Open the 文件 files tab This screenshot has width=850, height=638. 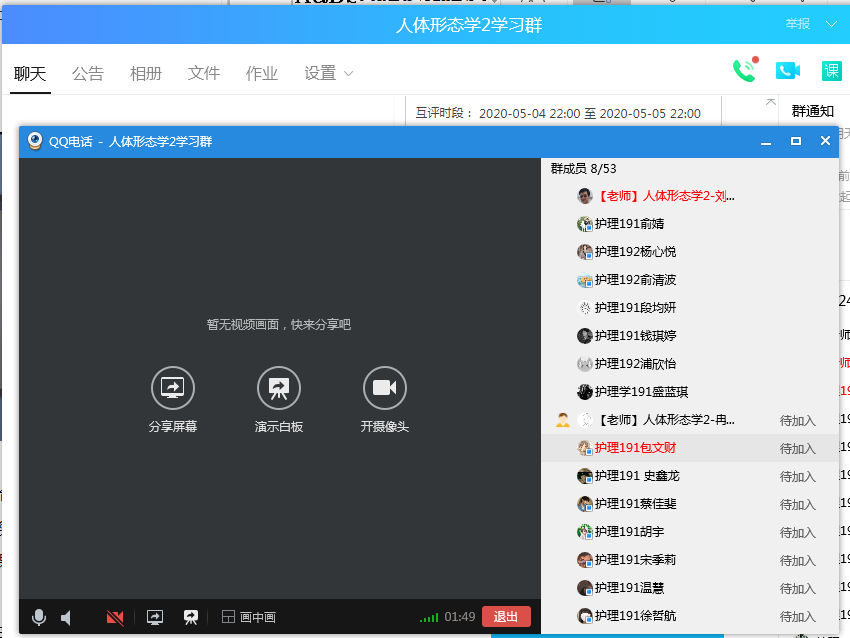204,73
